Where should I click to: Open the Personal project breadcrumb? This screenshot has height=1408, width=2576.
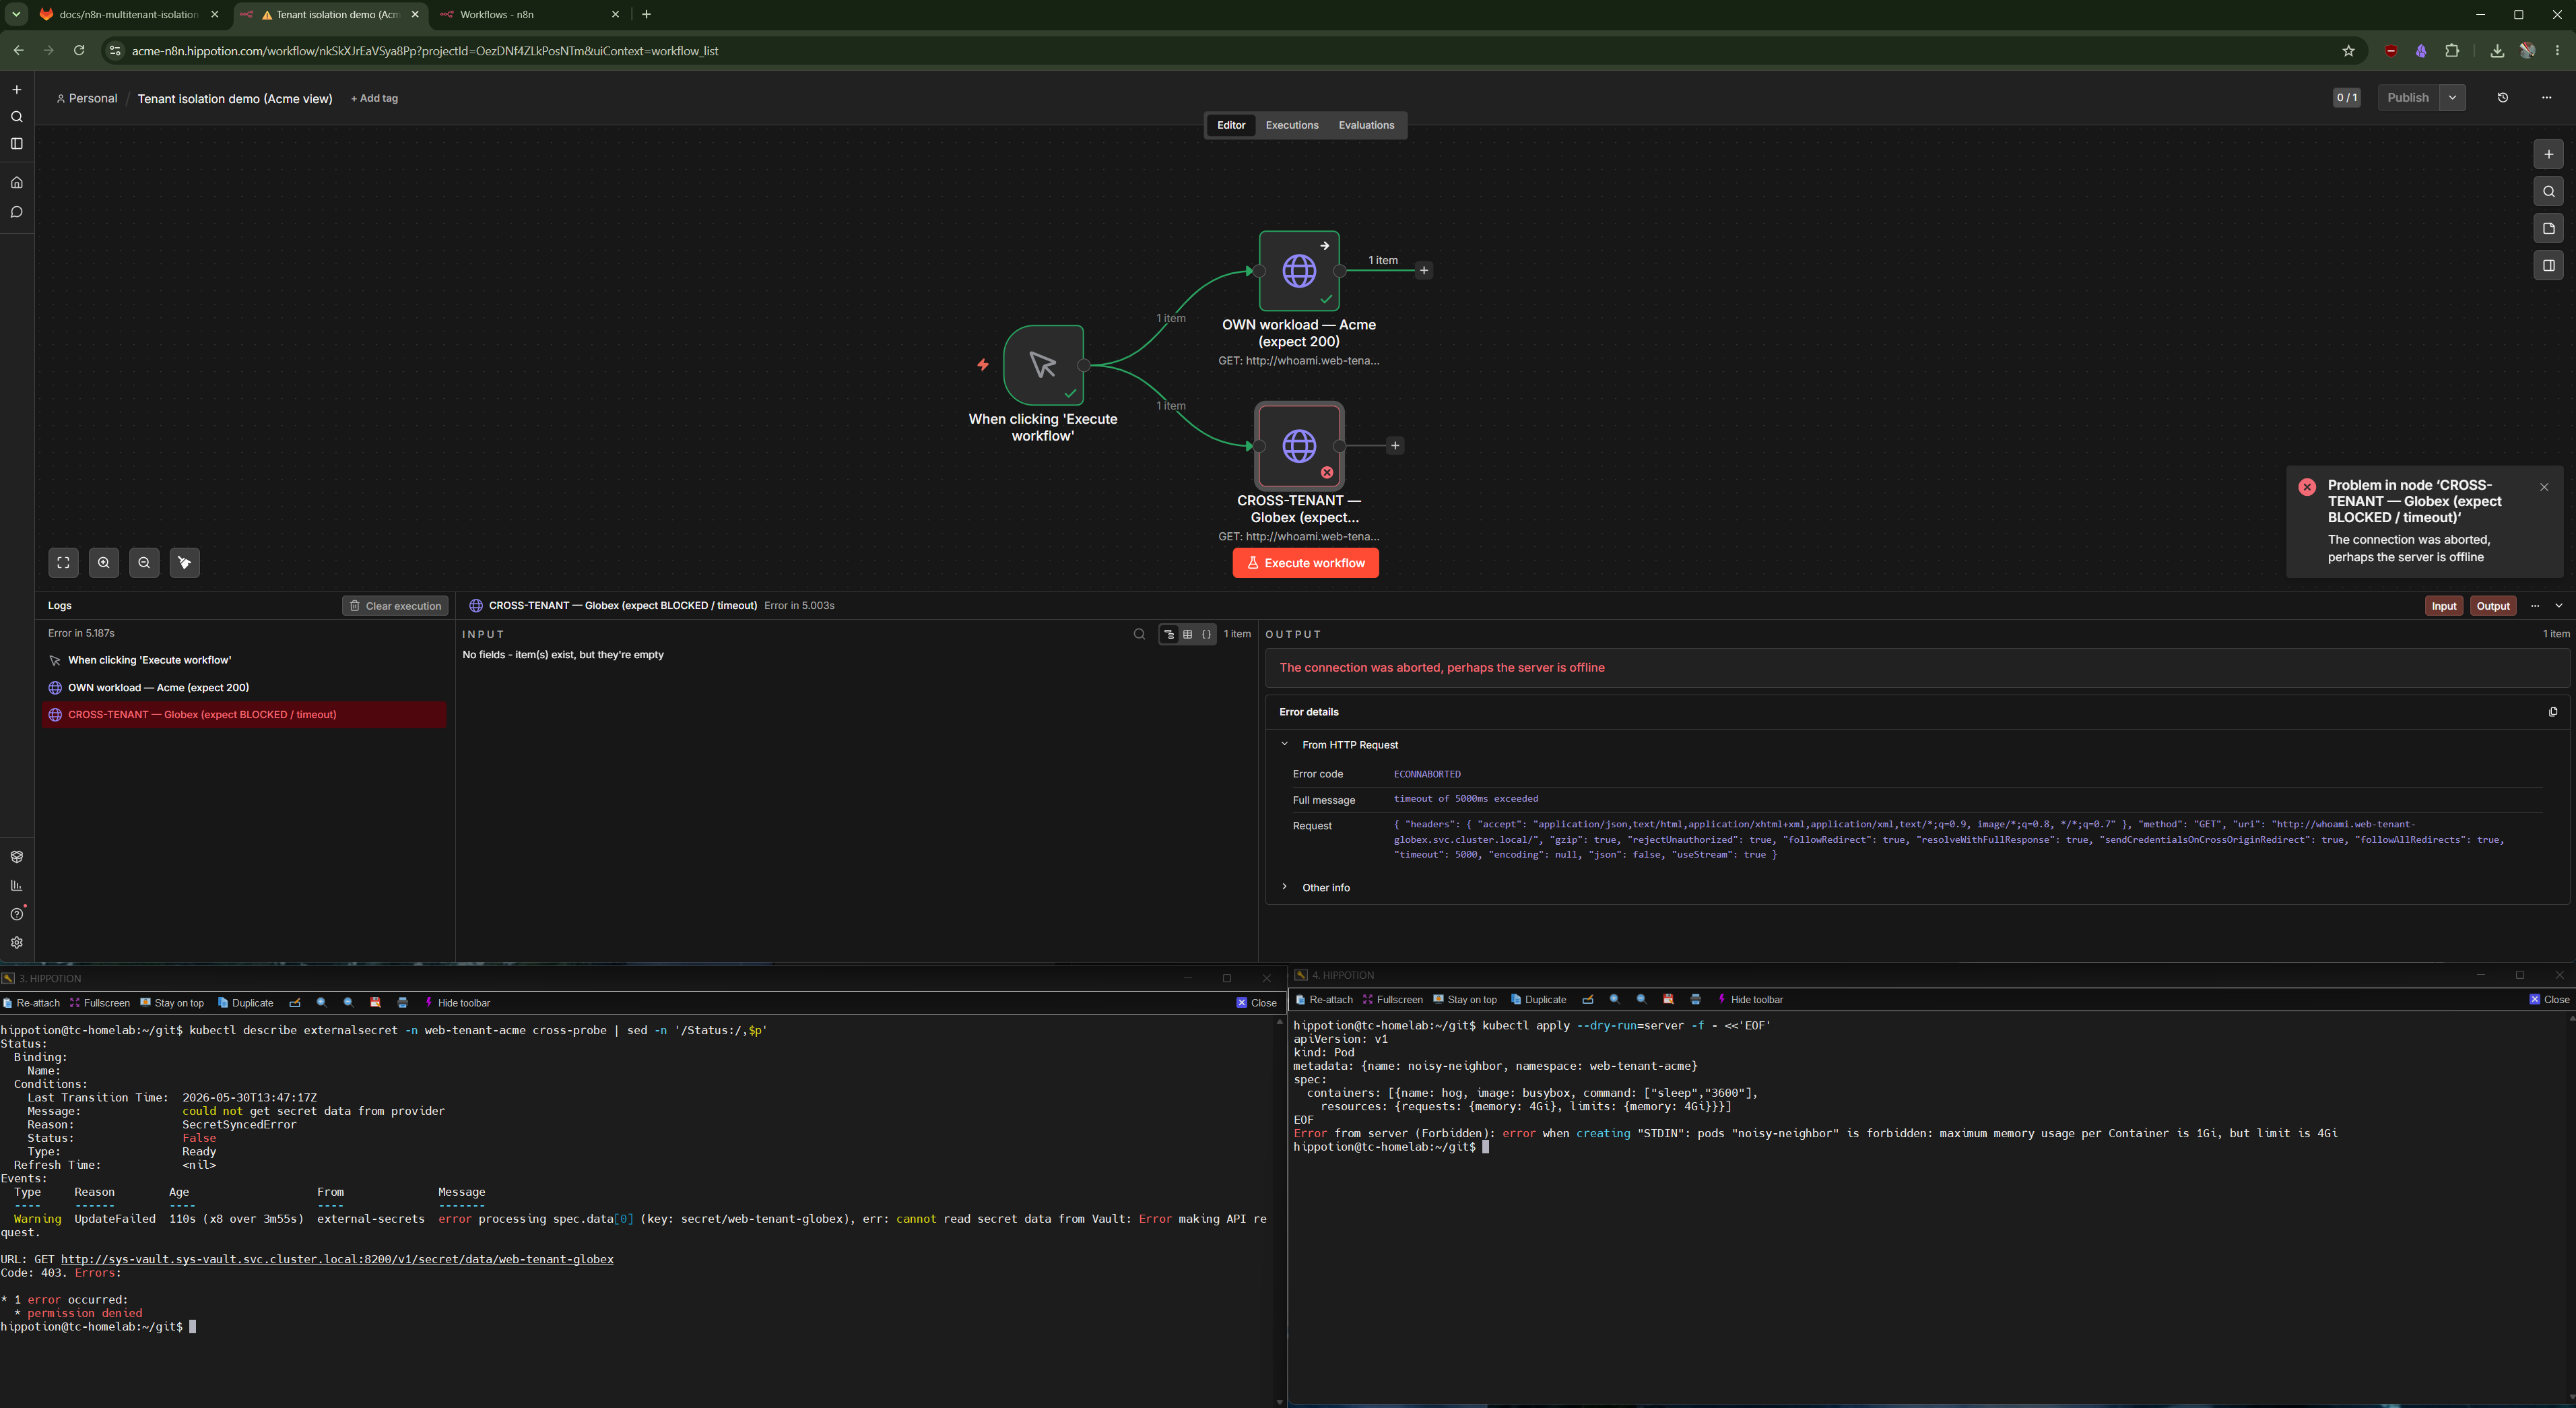(x=87, y=99)
